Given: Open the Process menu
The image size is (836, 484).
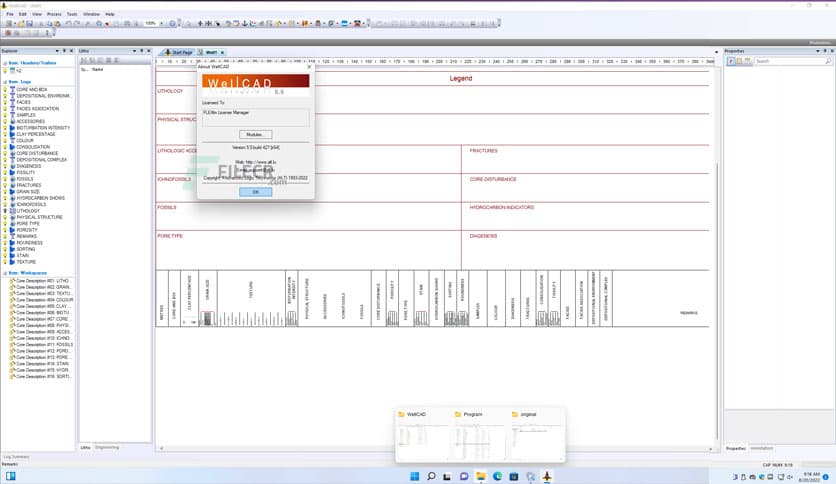Looking at the screenshot, I should pos(54,14).
